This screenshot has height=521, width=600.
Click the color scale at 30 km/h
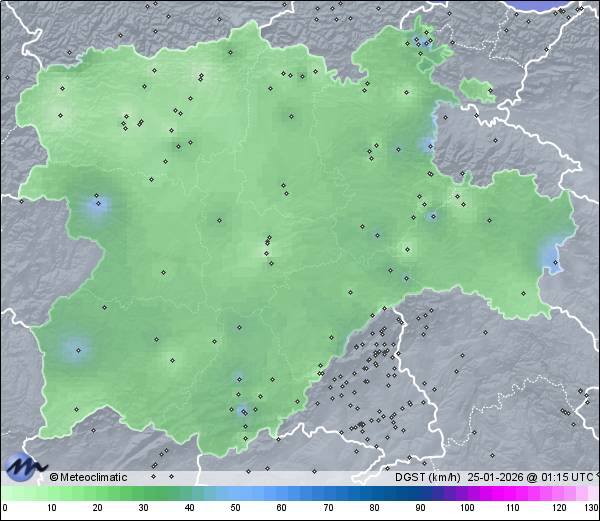tap(142, 493)
